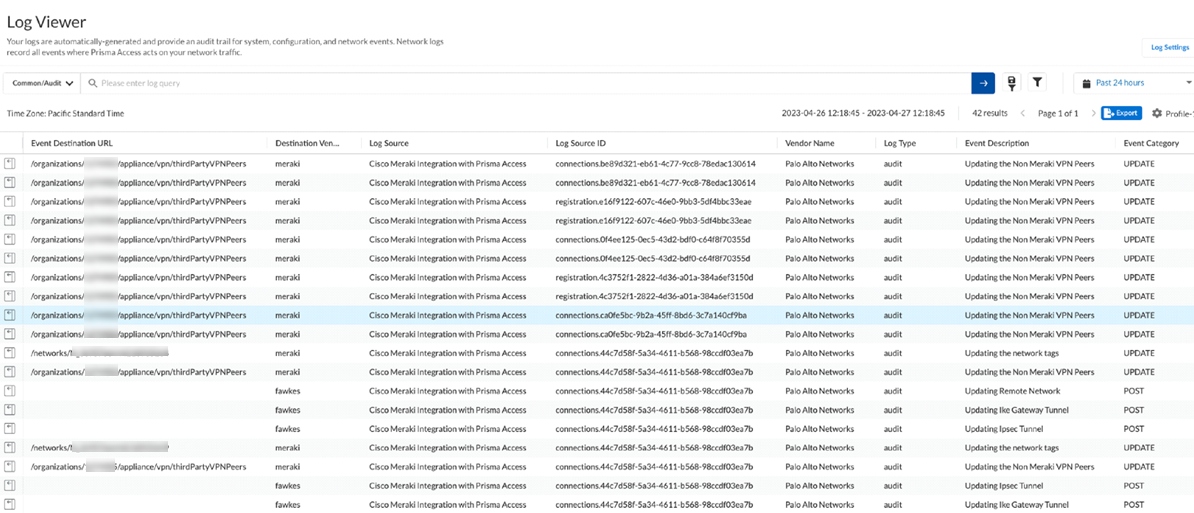This screenshot has height=513, width=1194.
Task: Open the Past 24 hours time range dropdown
Action: (1140, 83)
